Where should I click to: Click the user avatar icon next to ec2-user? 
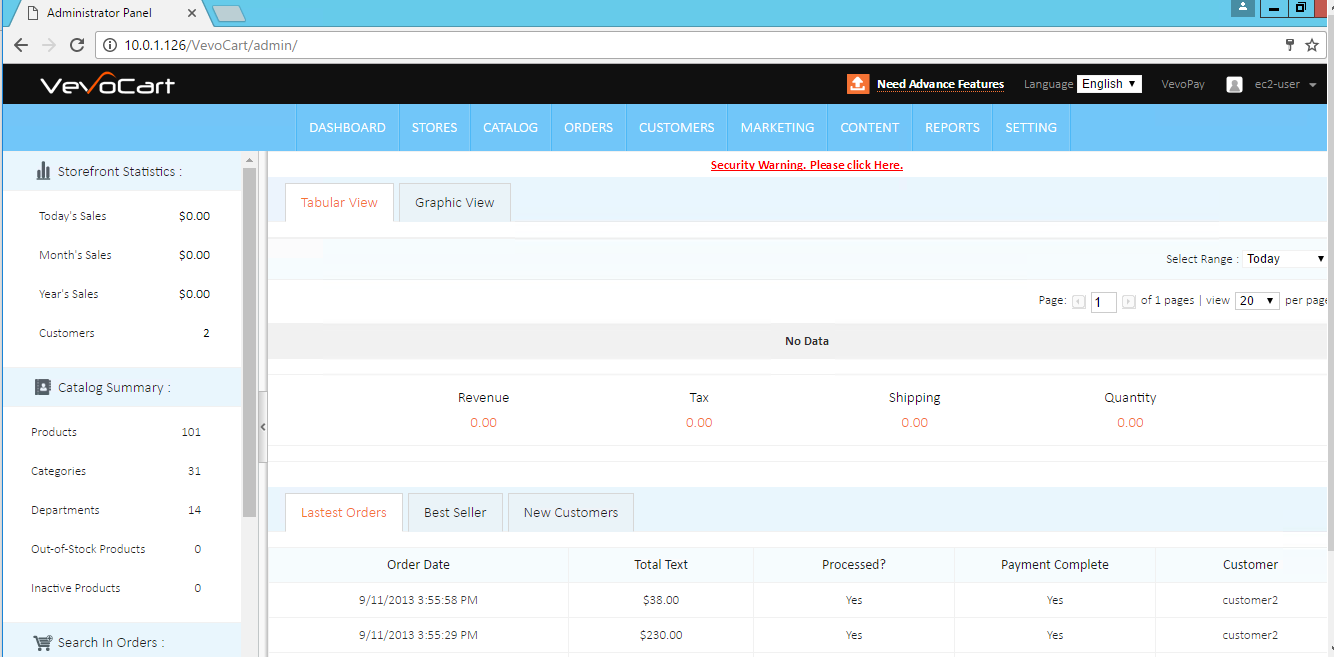click(x=1234, y=85)
